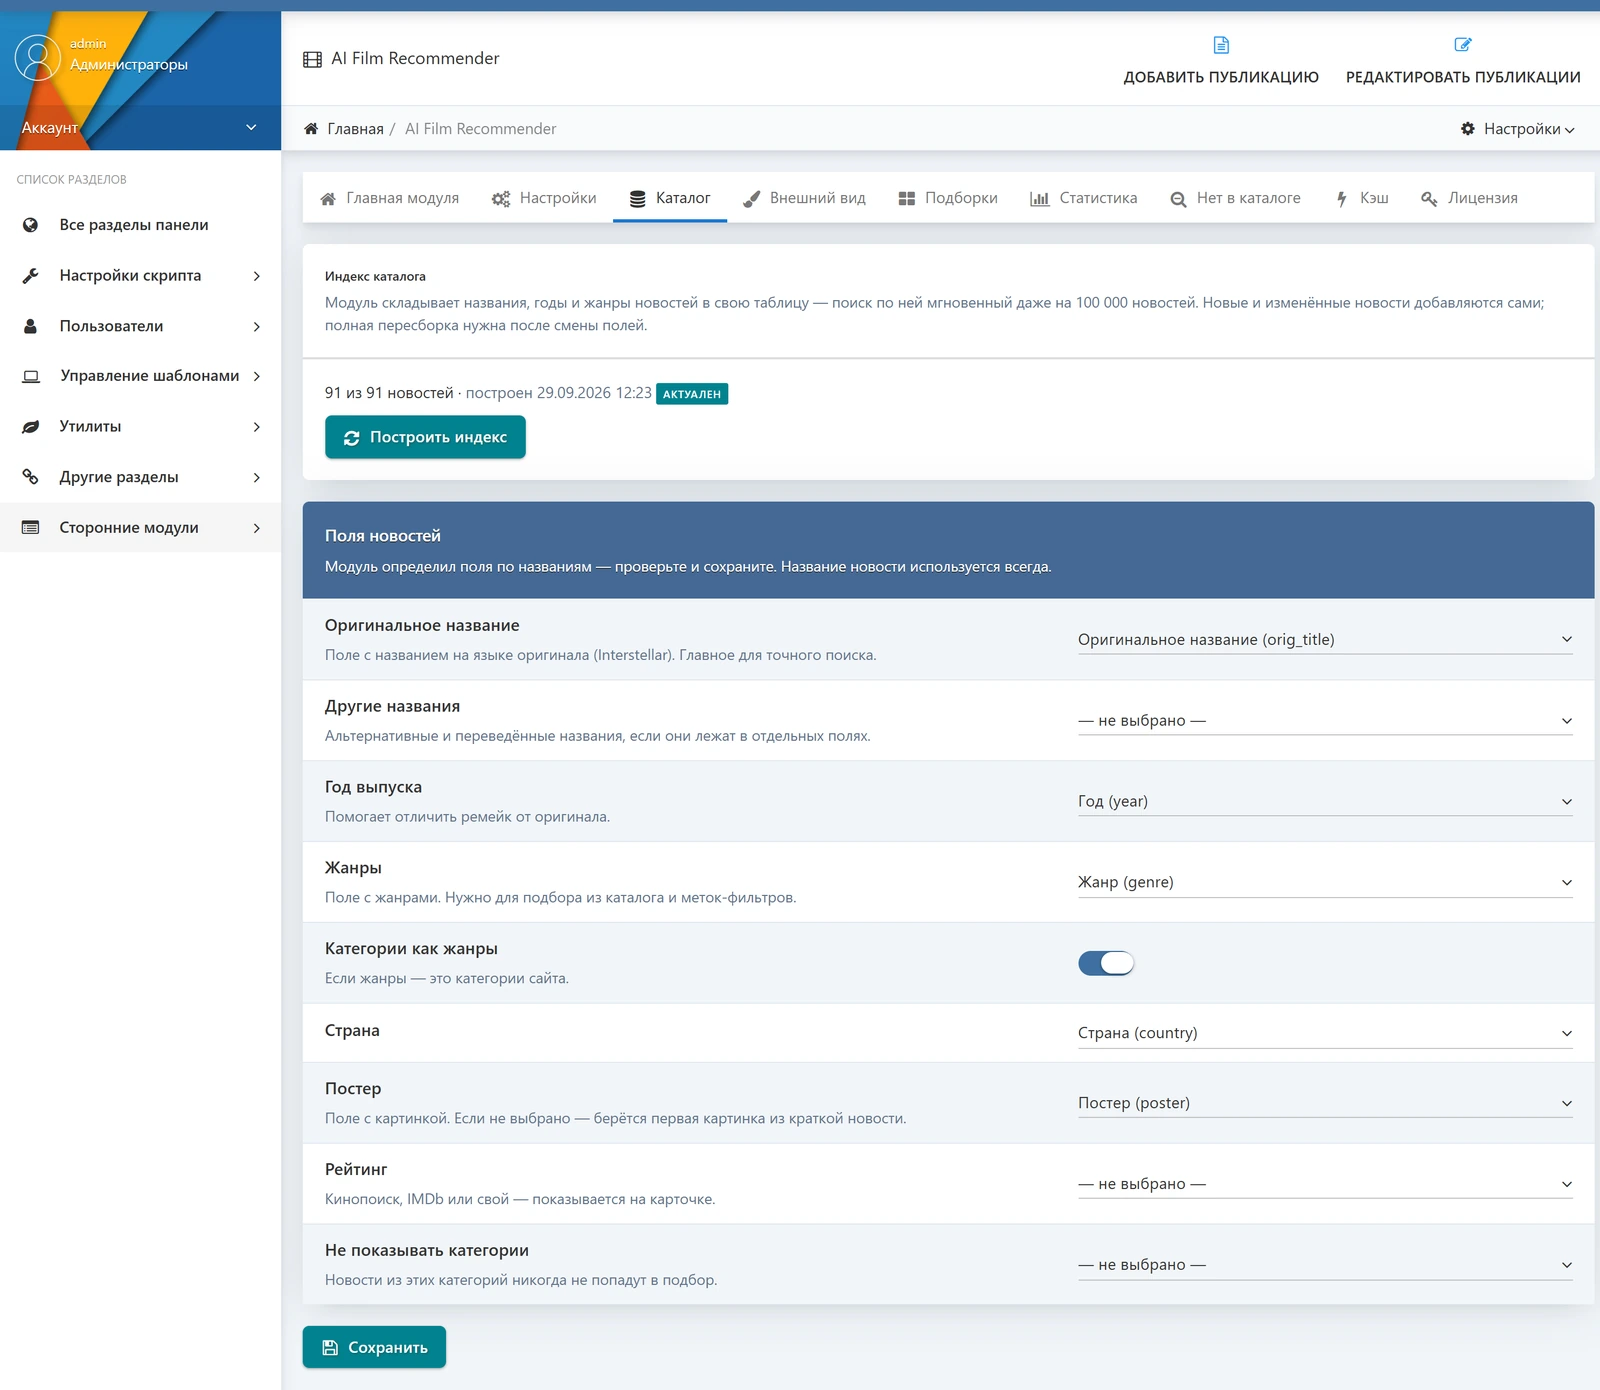This screenshot has height=1390, width=1600.
Task: Open the Внешний вид tab
Action: [x=804, y=199]
